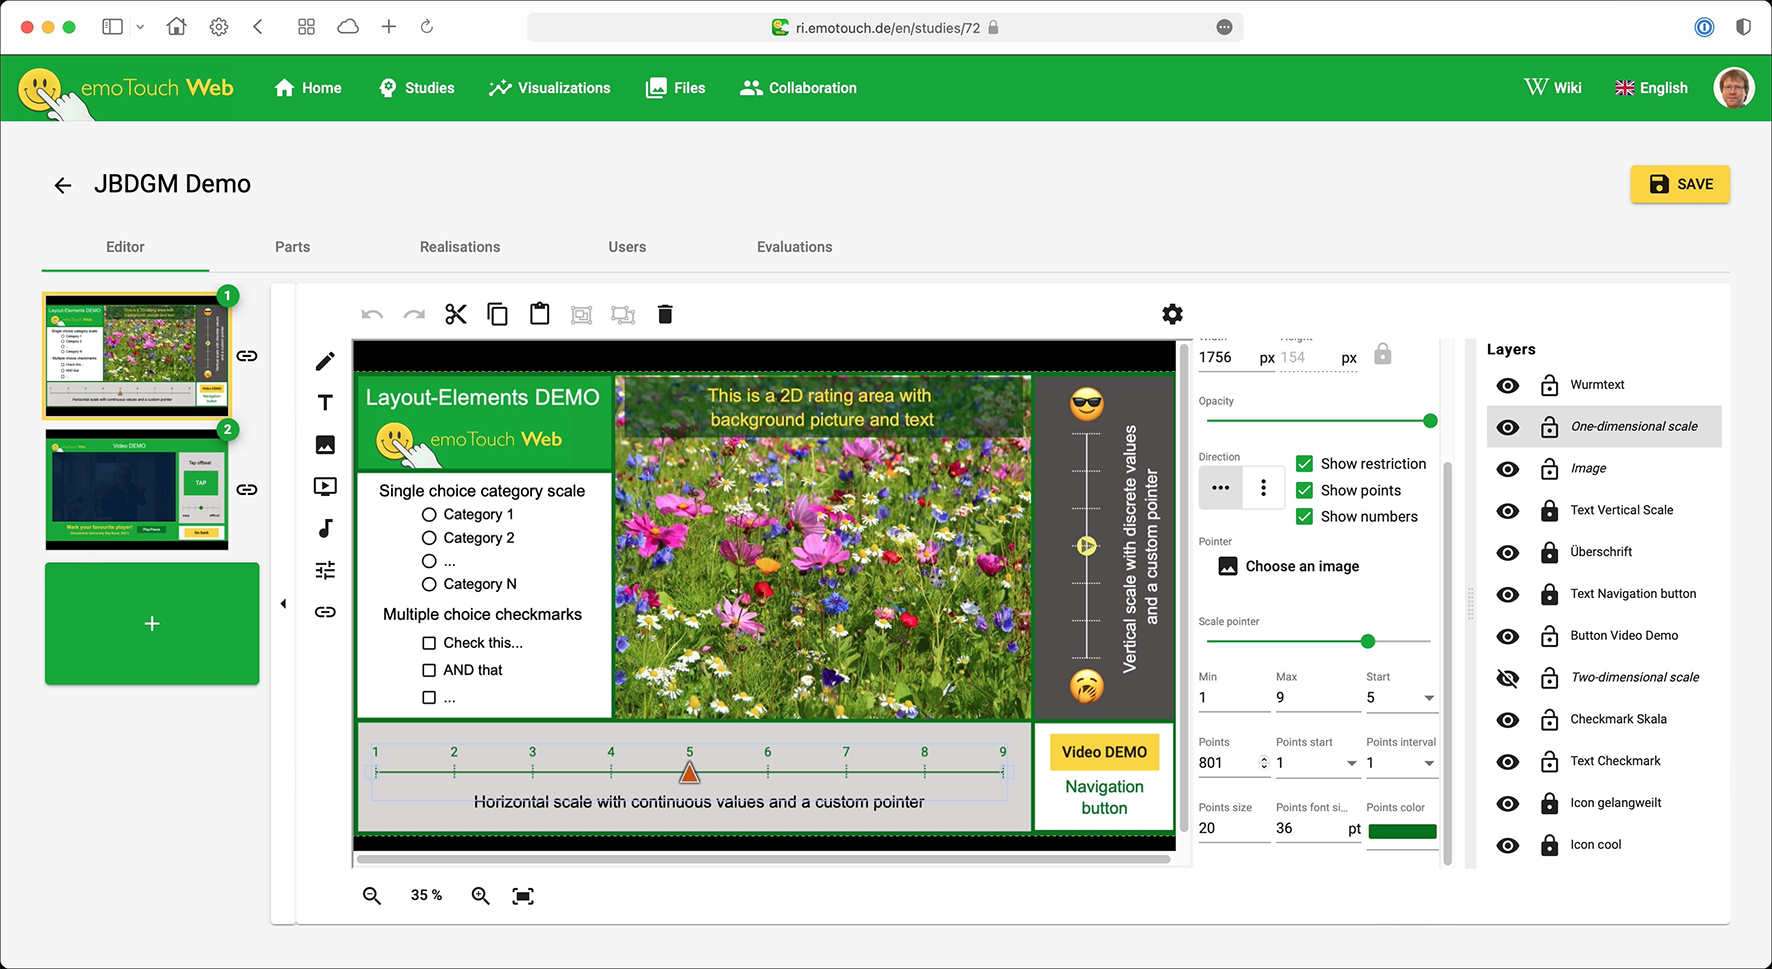
Task: Adjust the Scale pointer slider handle
Action: pyautogui.click(x=1368, y=641)
